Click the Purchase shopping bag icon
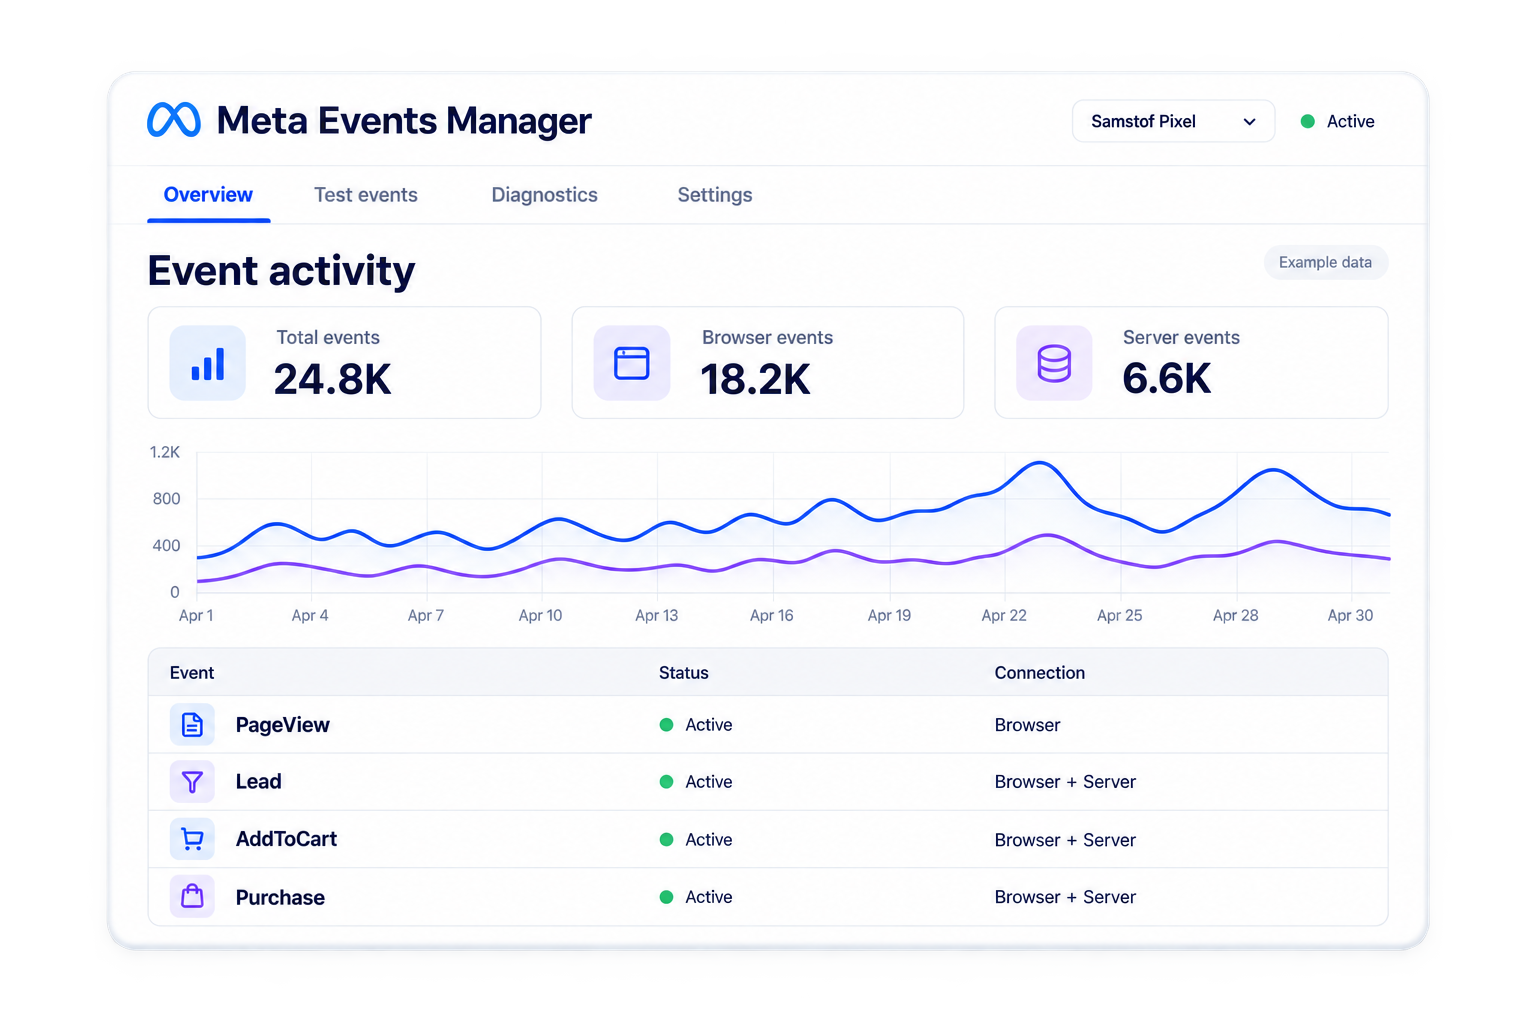Screen dimensions: 1536x1024 pos(192,897)
